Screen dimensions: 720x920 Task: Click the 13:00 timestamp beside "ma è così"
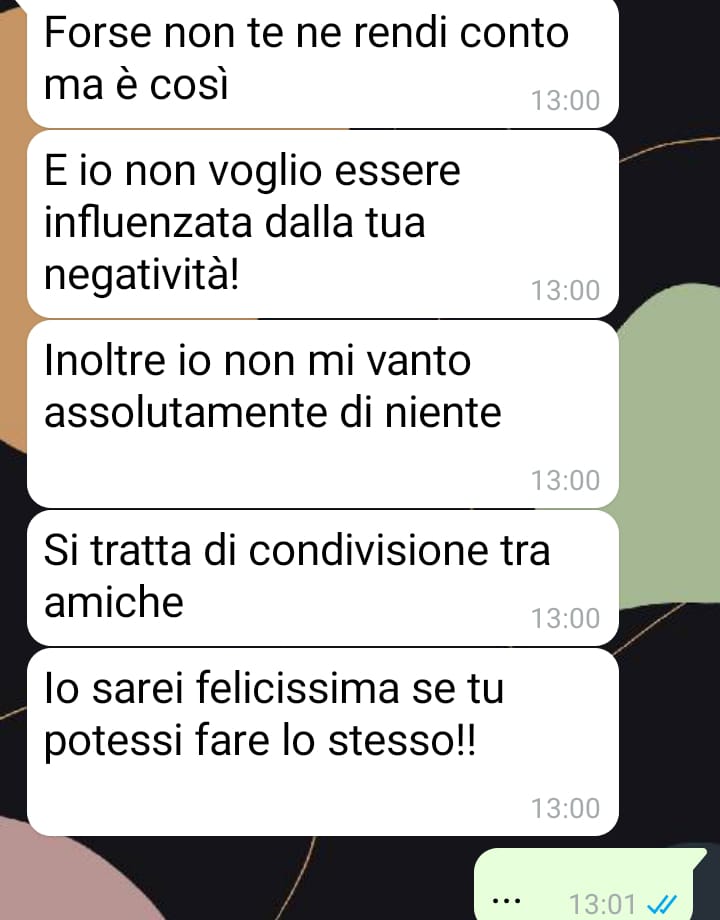coord(566,100)
